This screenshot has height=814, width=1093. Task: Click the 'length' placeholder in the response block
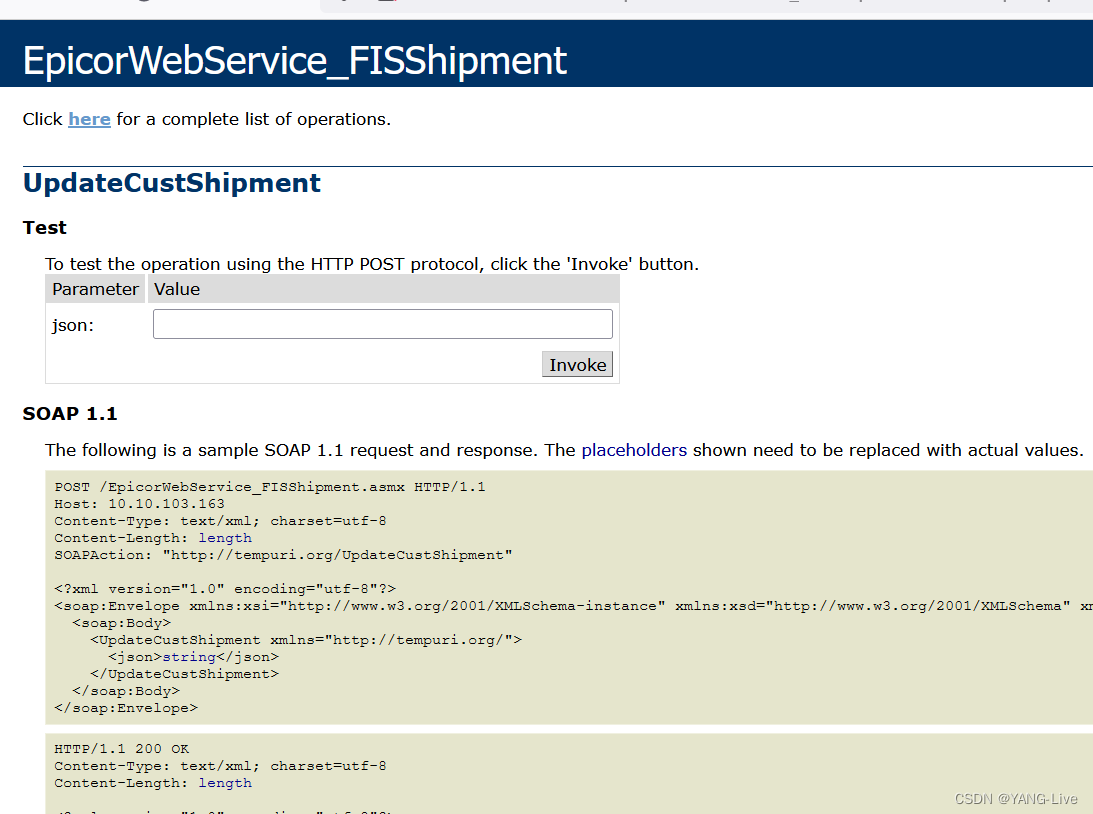point(225,783)
